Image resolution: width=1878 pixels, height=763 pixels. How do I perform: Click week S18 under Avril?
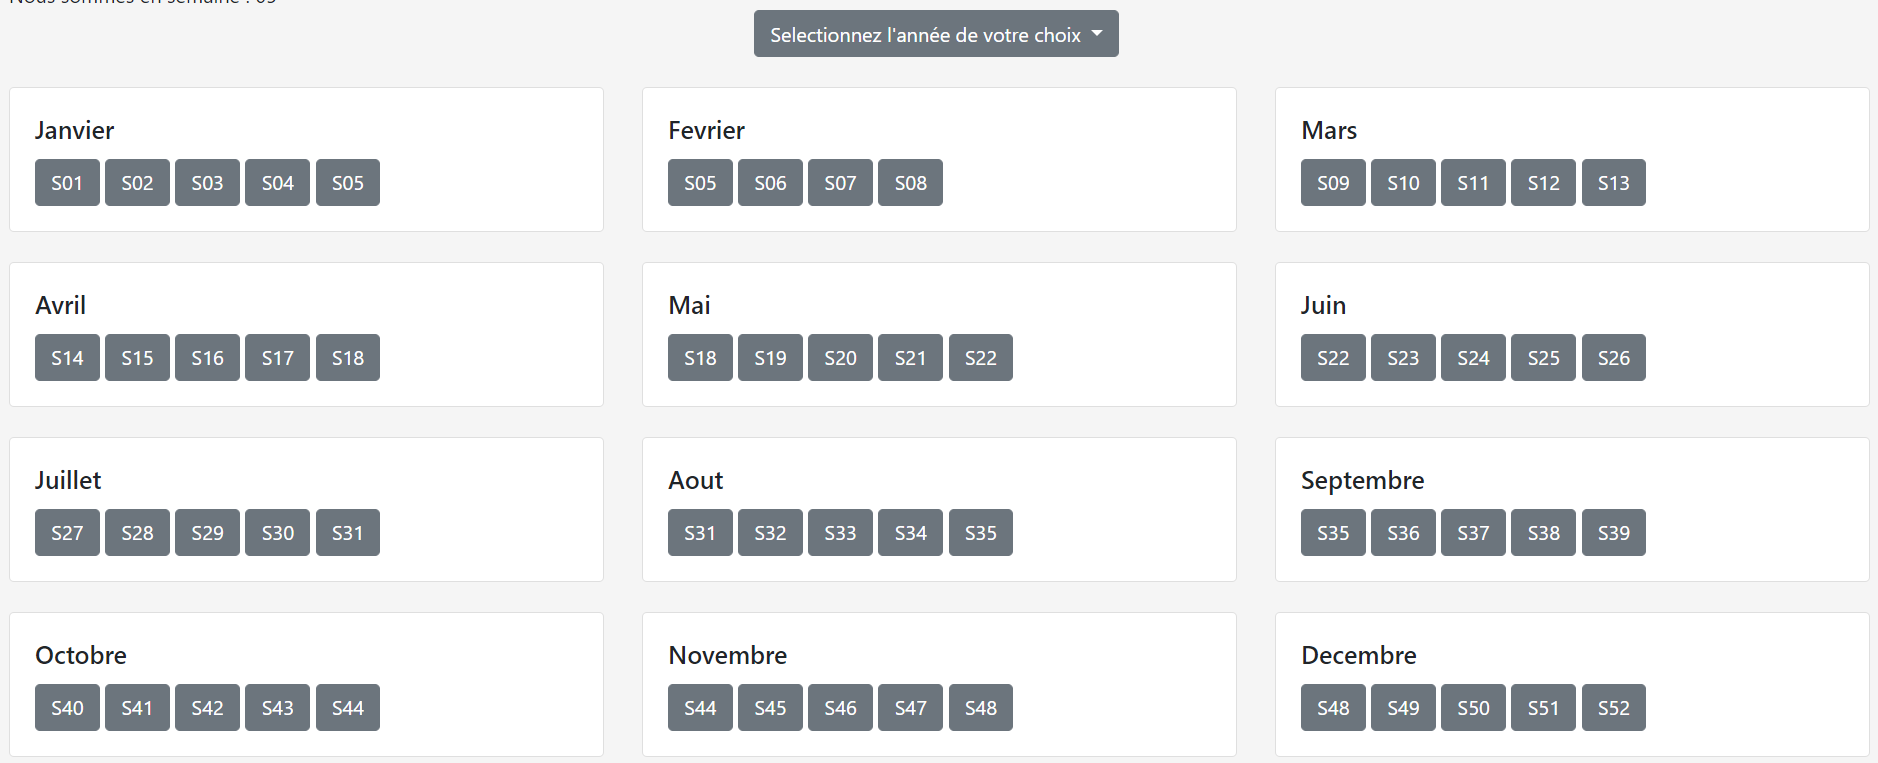pyautogui.click(x=348, y=358)
